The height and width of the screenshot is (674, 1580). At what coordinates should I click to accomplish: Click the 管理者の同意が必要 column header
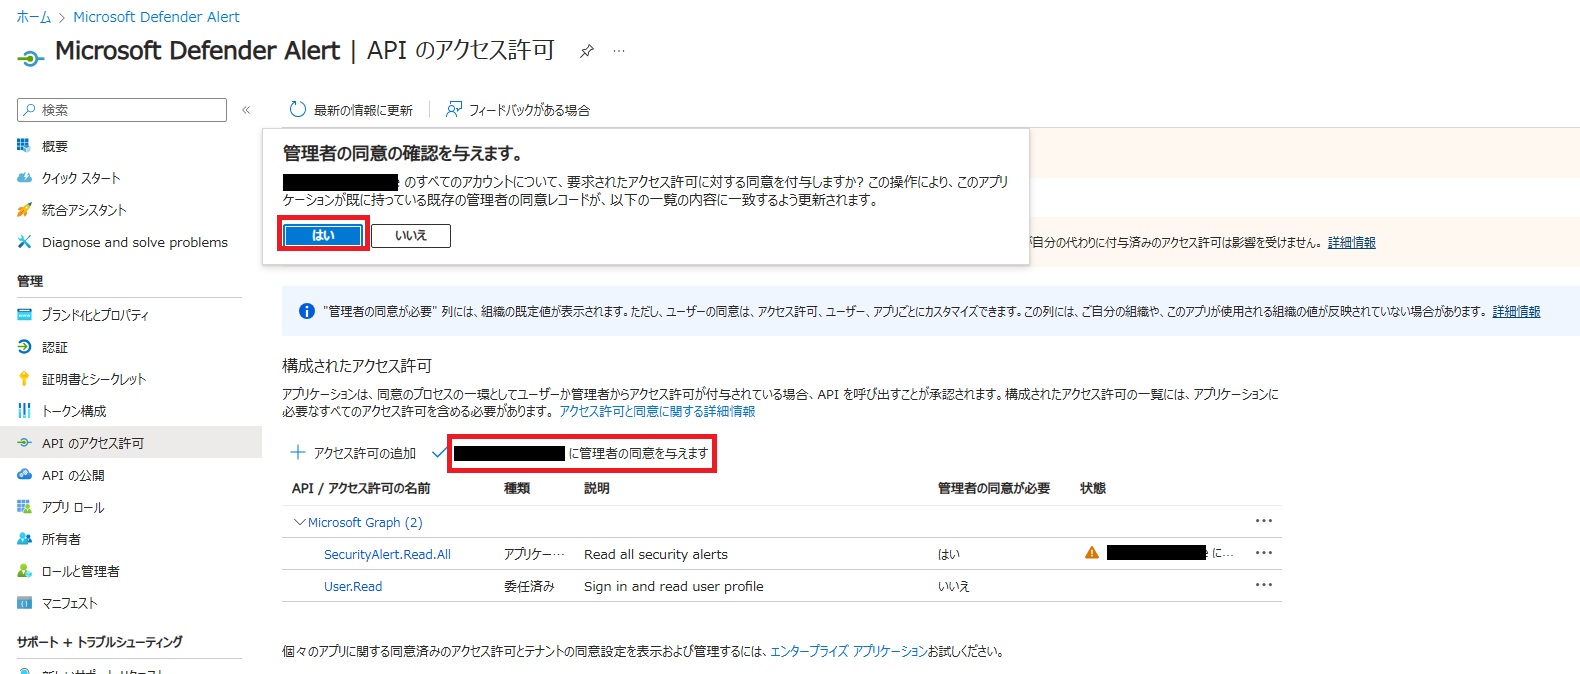tap(994, 488)
